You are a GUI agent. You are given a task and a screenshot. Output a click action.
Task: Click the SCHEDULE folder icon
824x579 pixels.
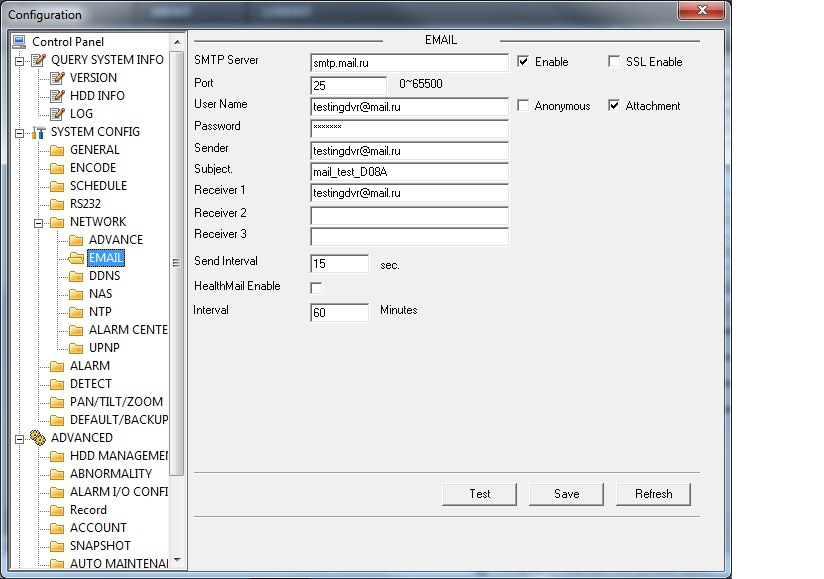(x=57, y=186)
